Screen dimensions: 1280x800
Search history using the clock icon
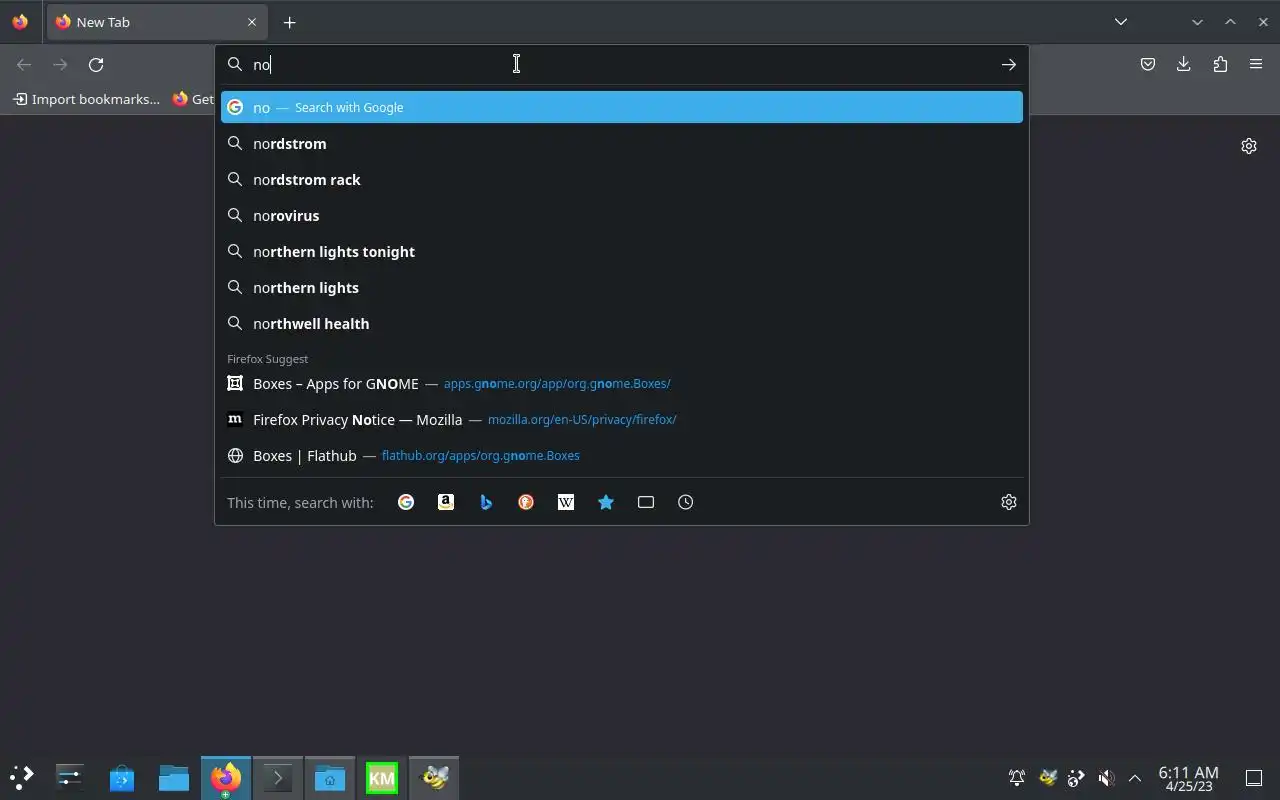tap(686, 502)
